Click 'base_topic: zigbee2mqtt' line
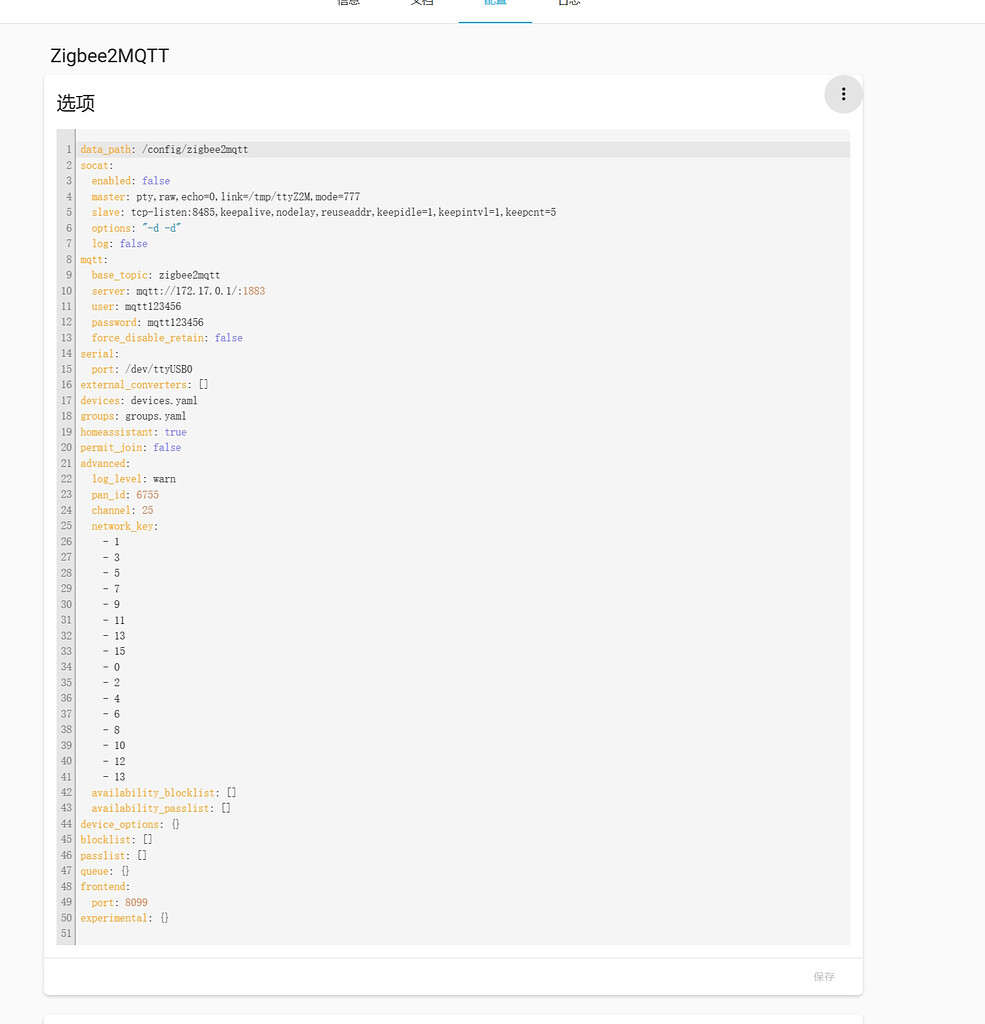Viewport: 985px width, 1024px height. 155,275
